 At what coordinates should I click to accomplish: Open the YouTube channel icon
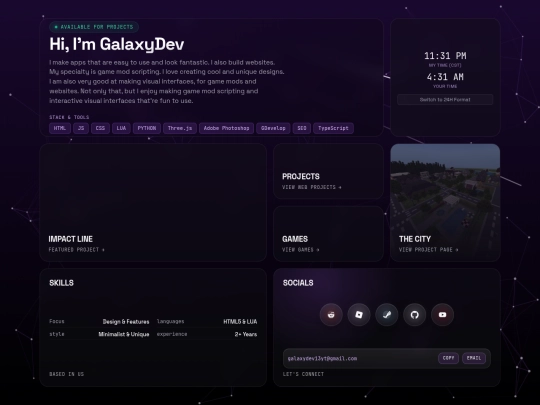point(443,314)
